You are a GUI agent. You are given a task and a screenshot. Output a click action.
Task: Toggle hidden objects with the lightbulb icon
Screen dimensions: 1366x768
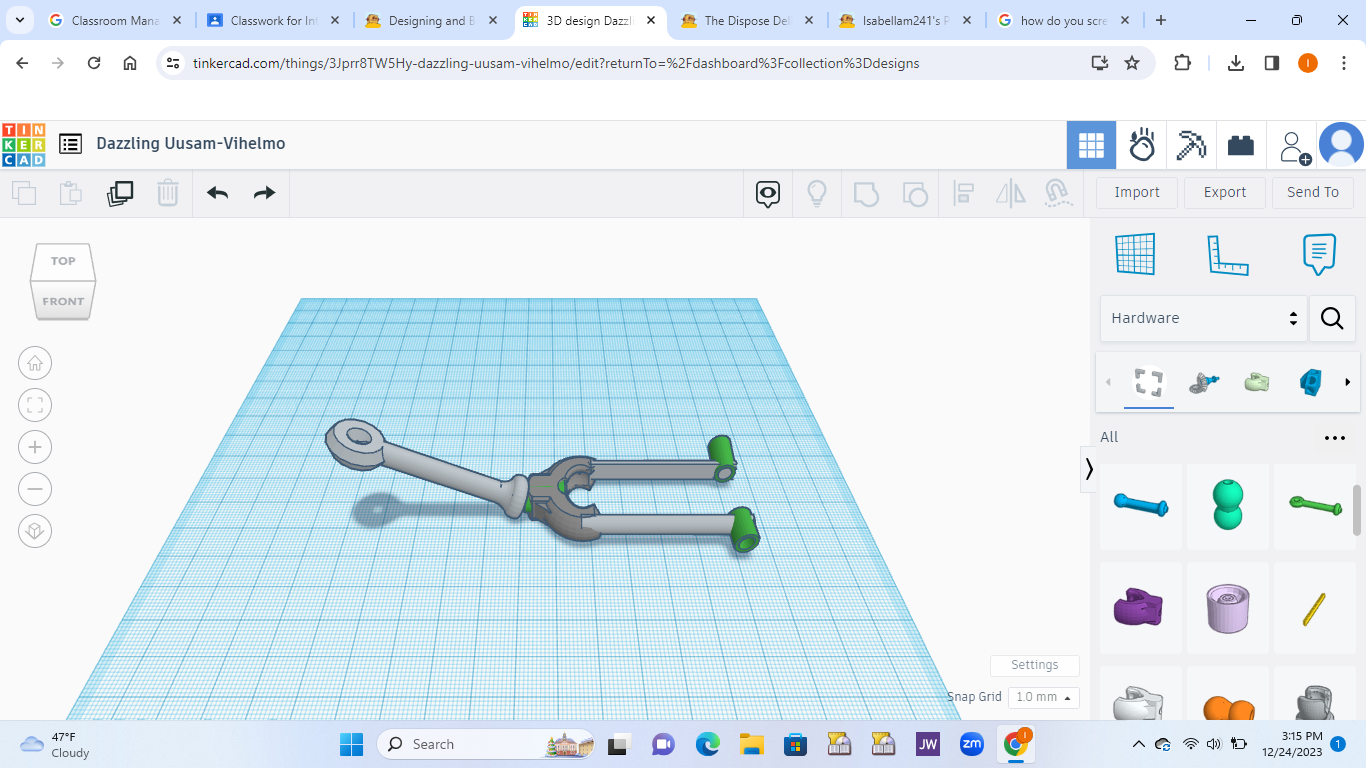coord(817,193)
